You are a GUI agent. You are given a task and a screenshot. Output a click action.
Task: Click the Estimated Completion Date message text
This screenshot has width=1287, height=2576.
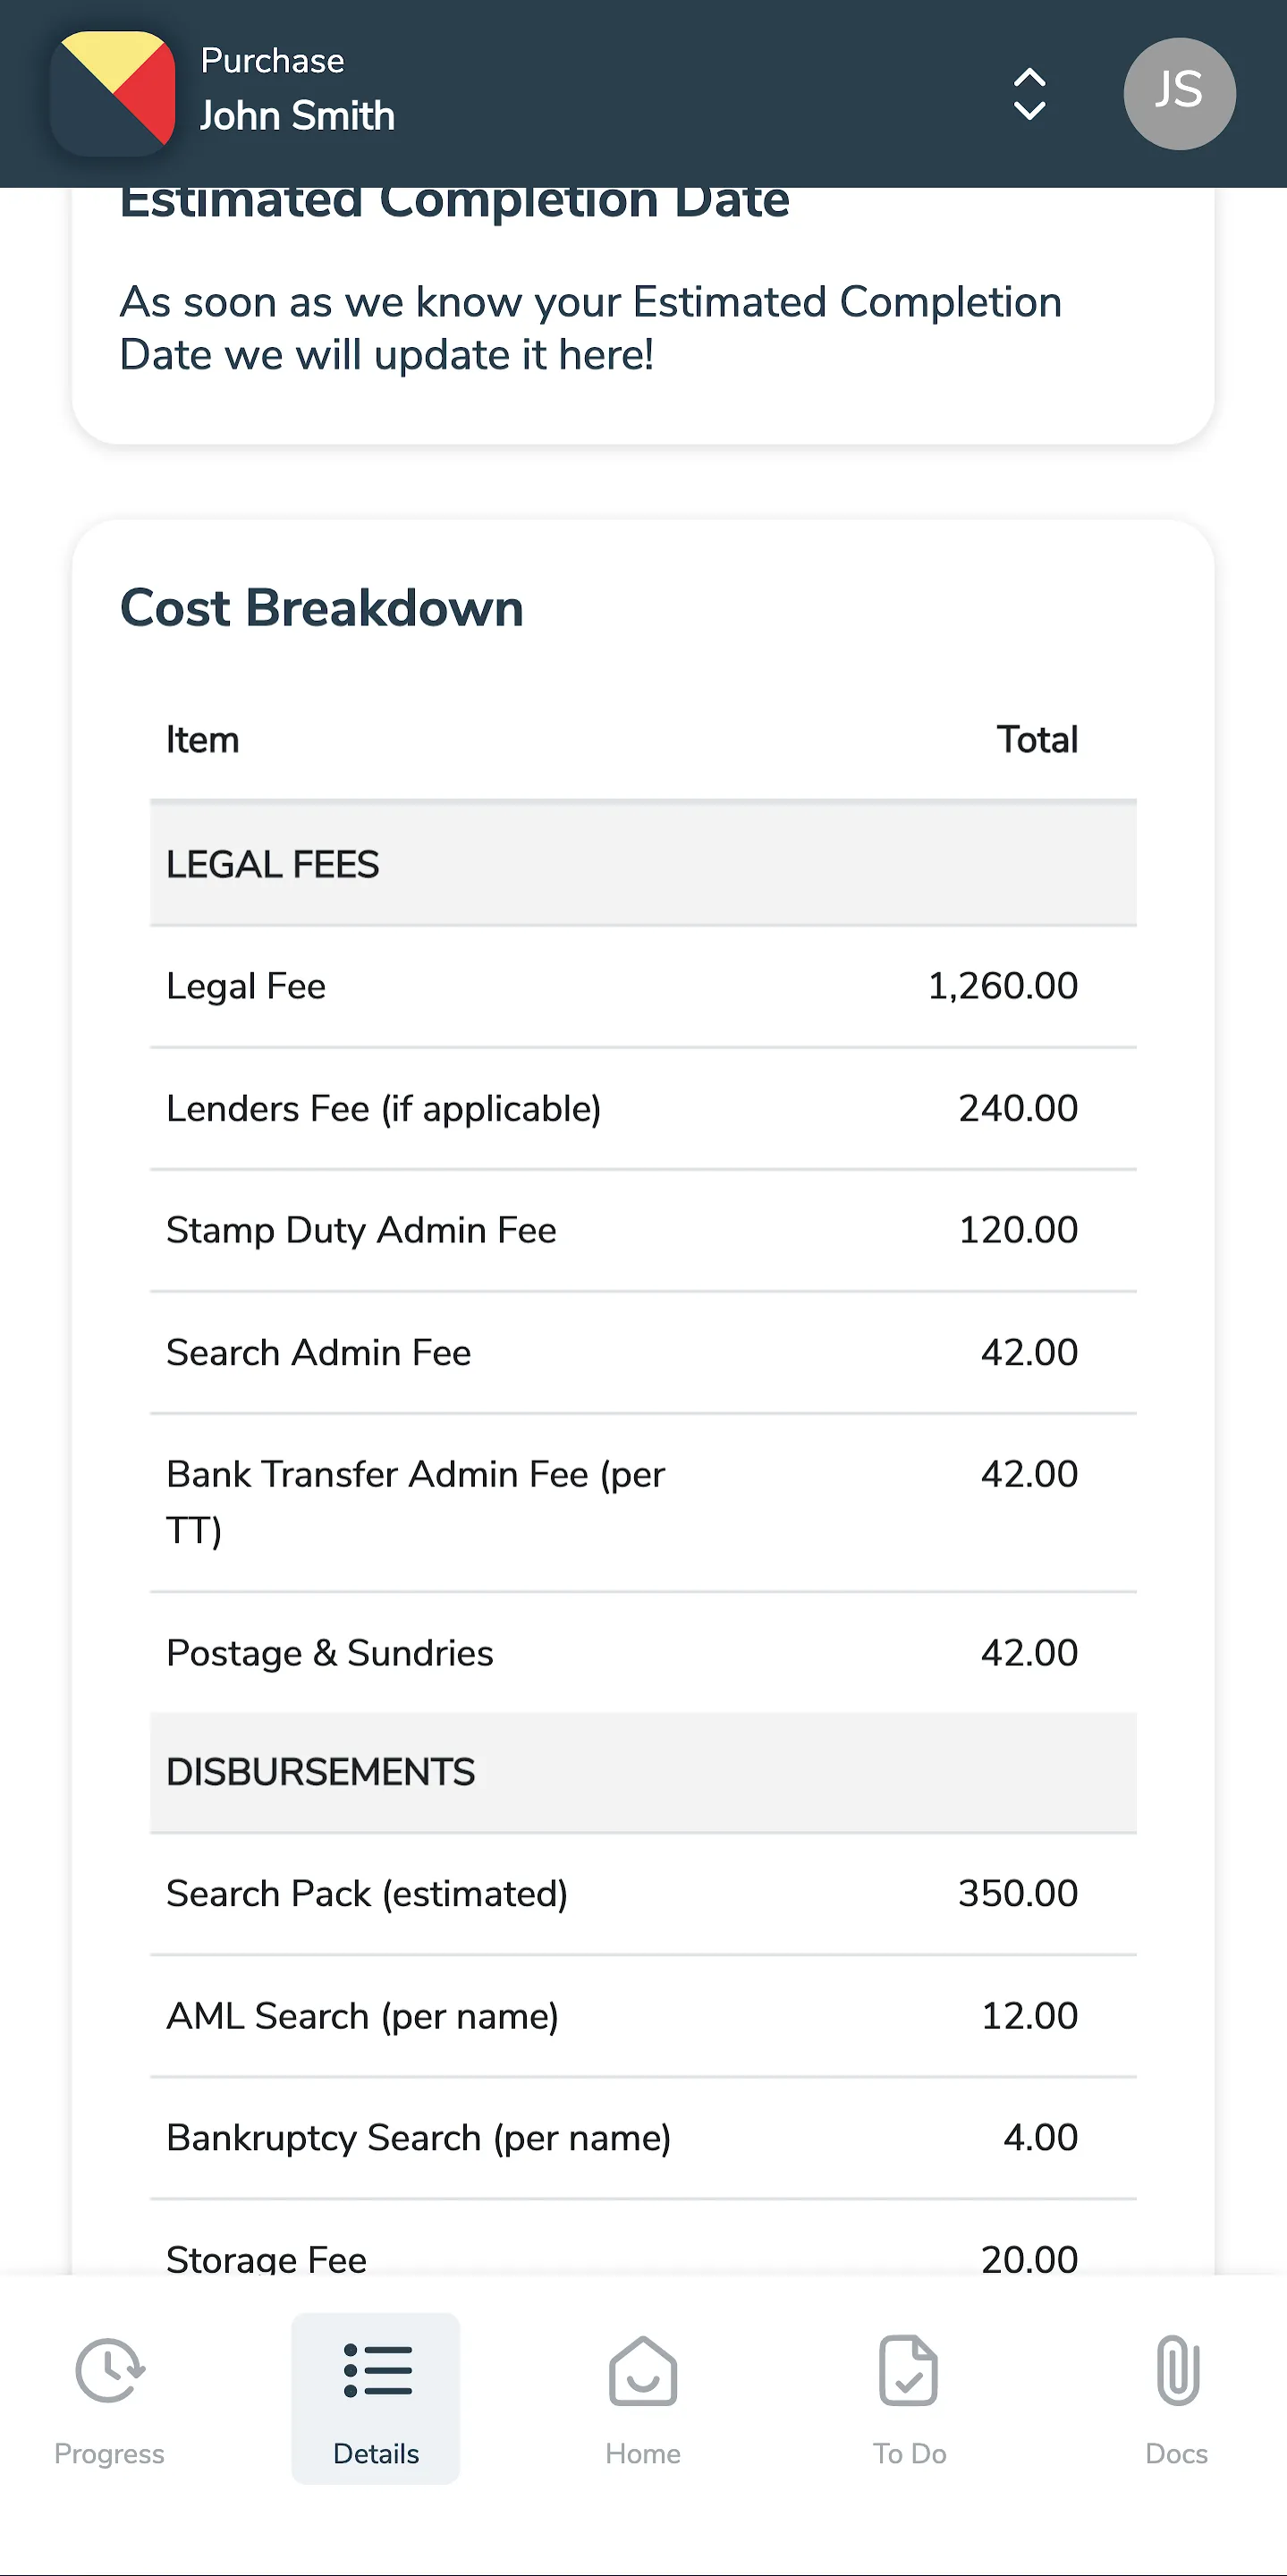[591, 328]
